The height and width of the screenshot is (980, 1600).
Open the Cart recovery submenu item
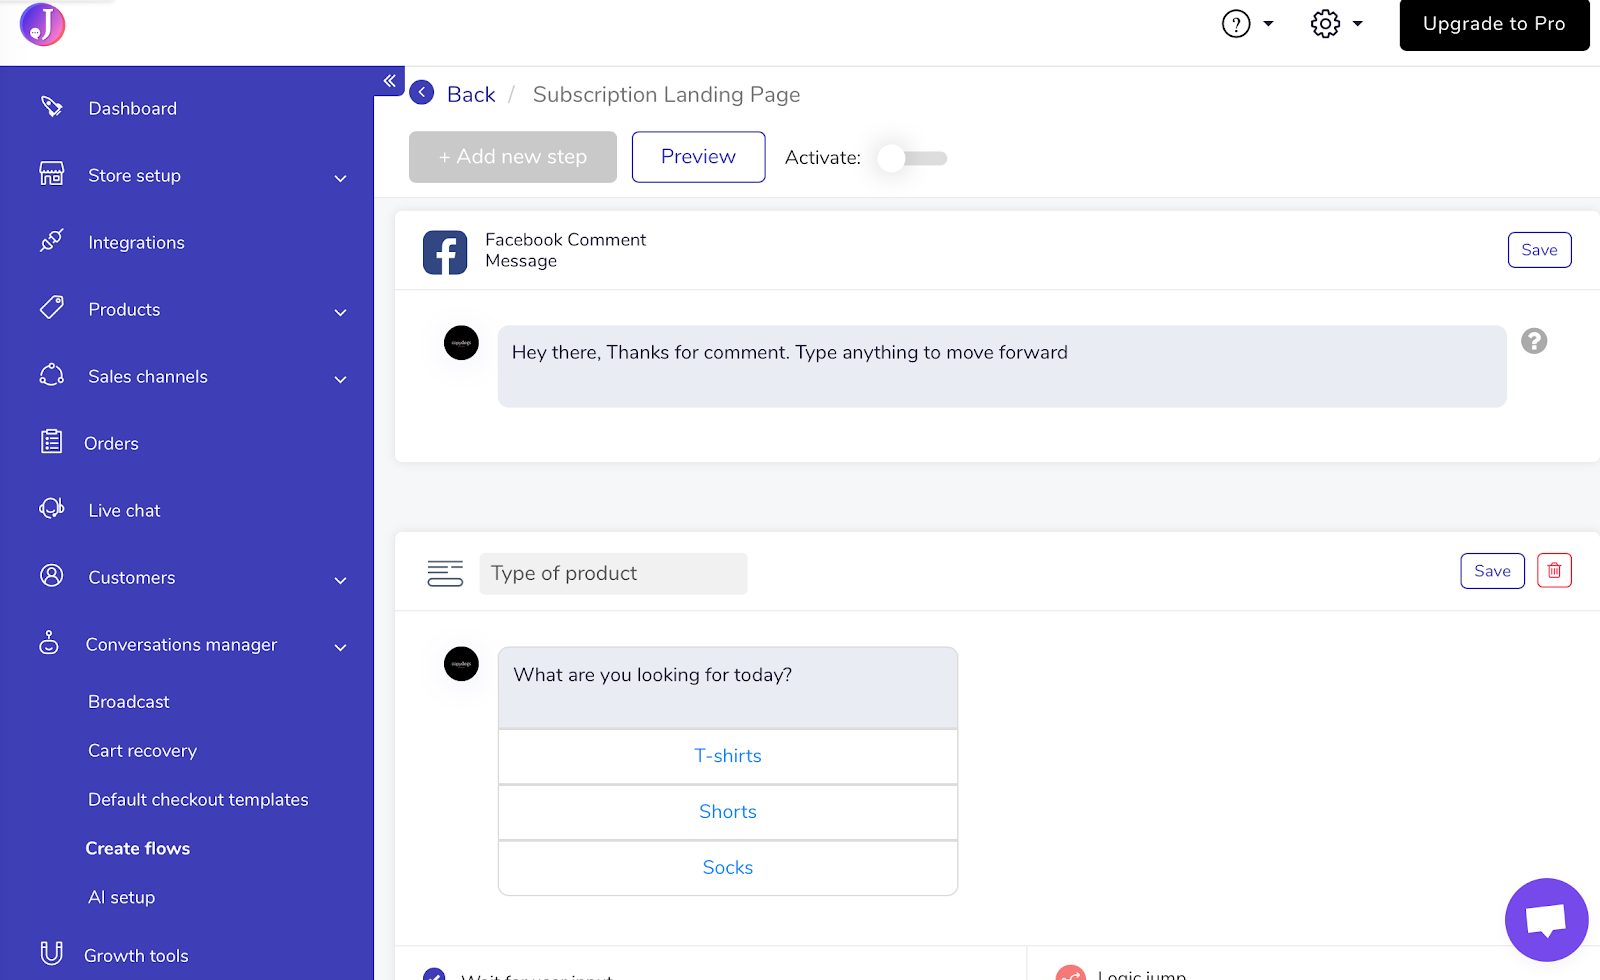tap(142, 751)
